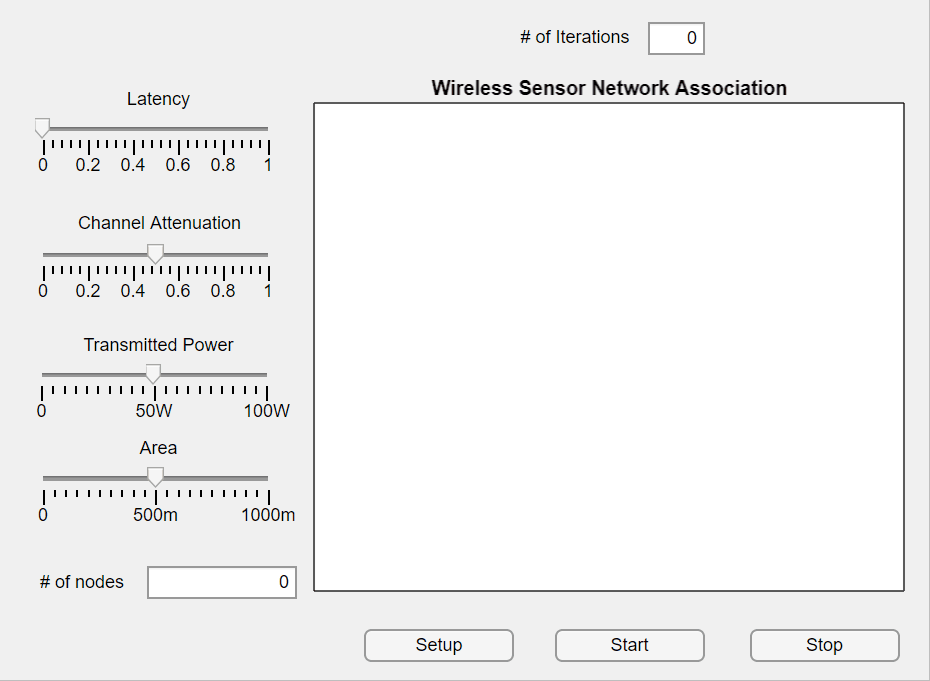Screen dimensions: 930x681
Task: Select the # of nodes input box
Action: (221, 582)
